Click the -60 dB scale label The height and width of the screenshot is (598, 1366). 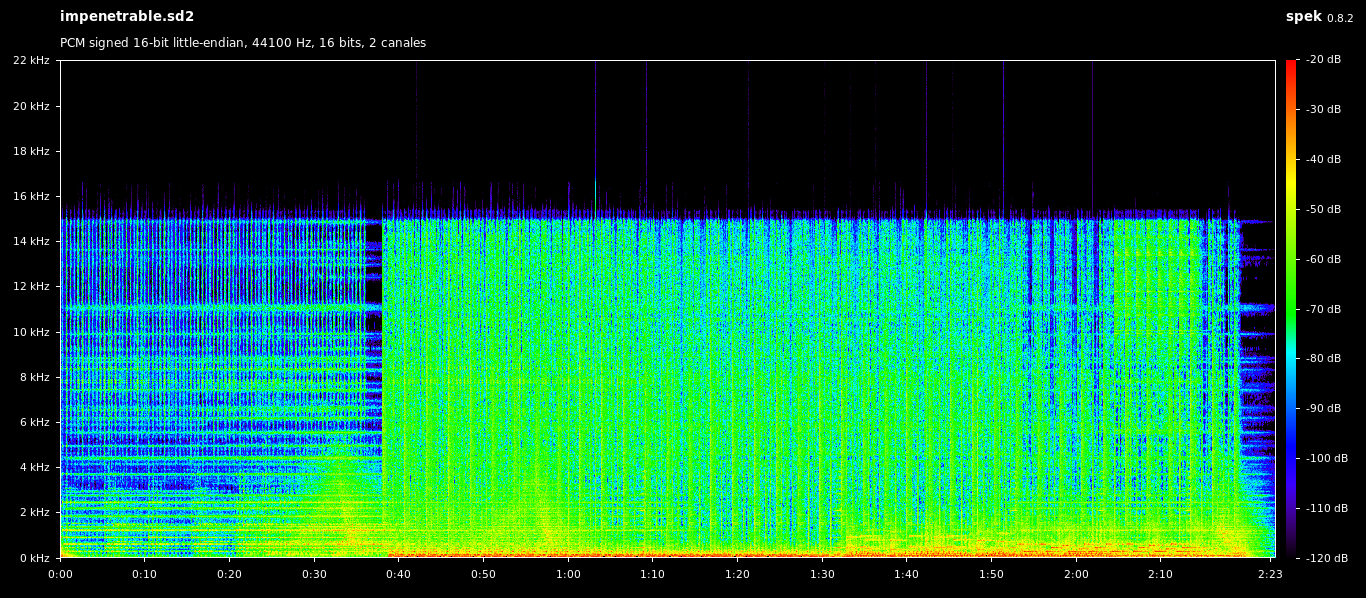coord(1324,260)
